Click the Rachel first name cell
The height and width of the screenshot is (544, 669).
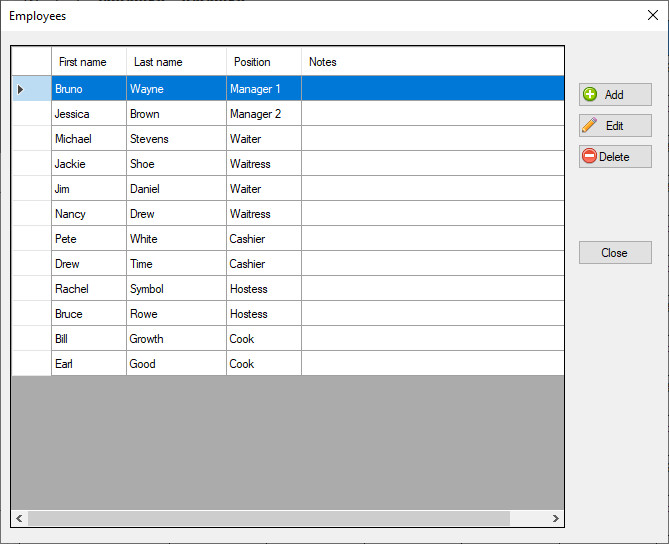[89, 289]
